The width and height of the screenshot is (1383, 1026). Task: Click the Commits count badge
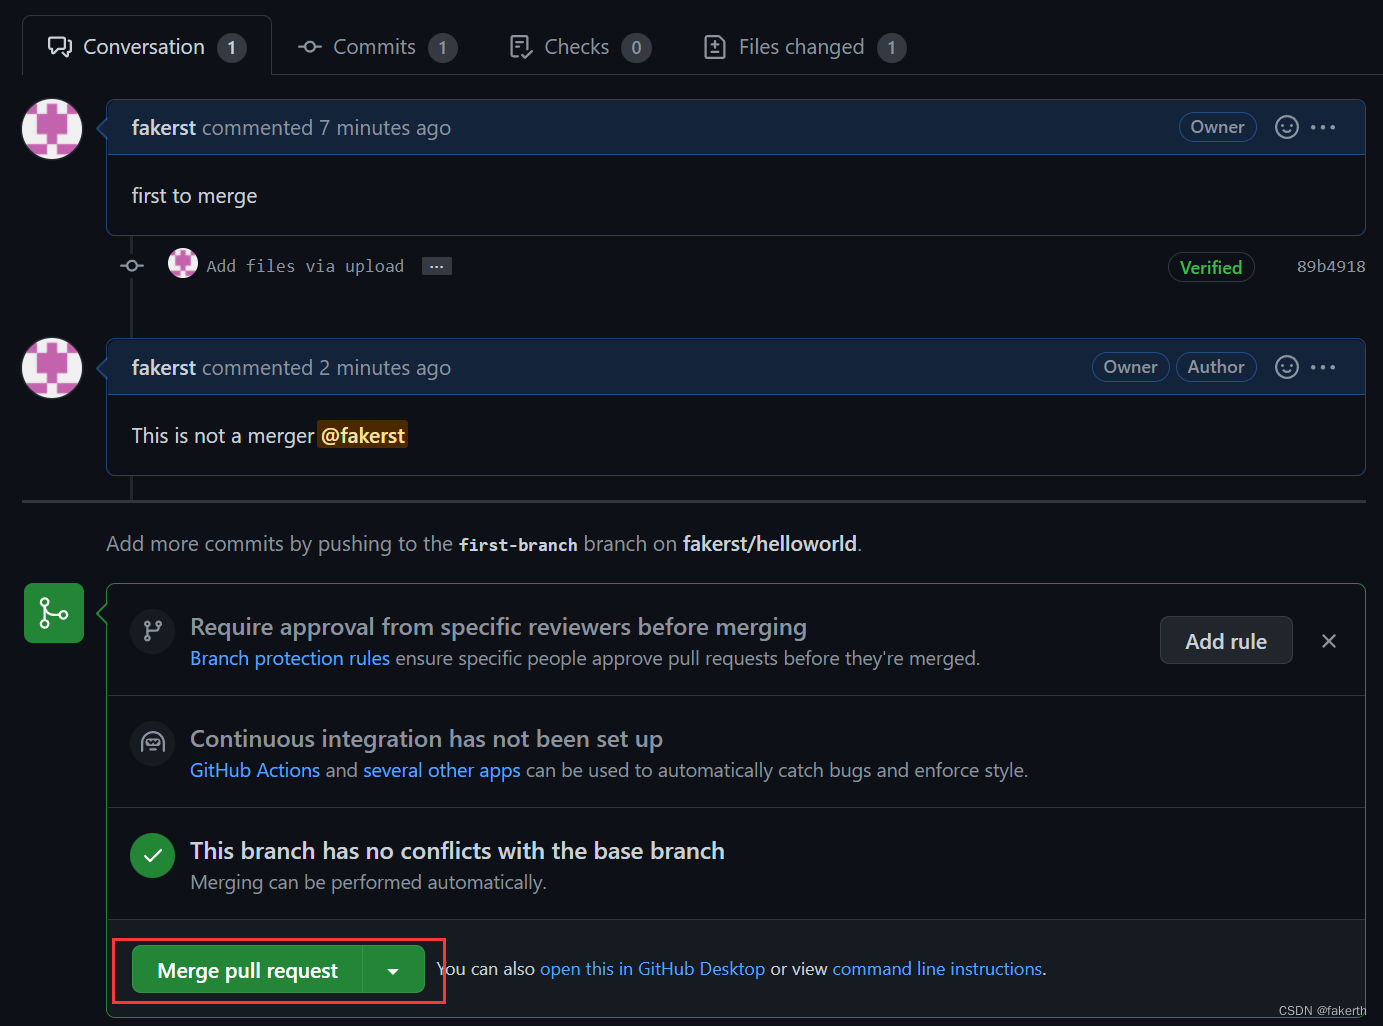point(443,48)
